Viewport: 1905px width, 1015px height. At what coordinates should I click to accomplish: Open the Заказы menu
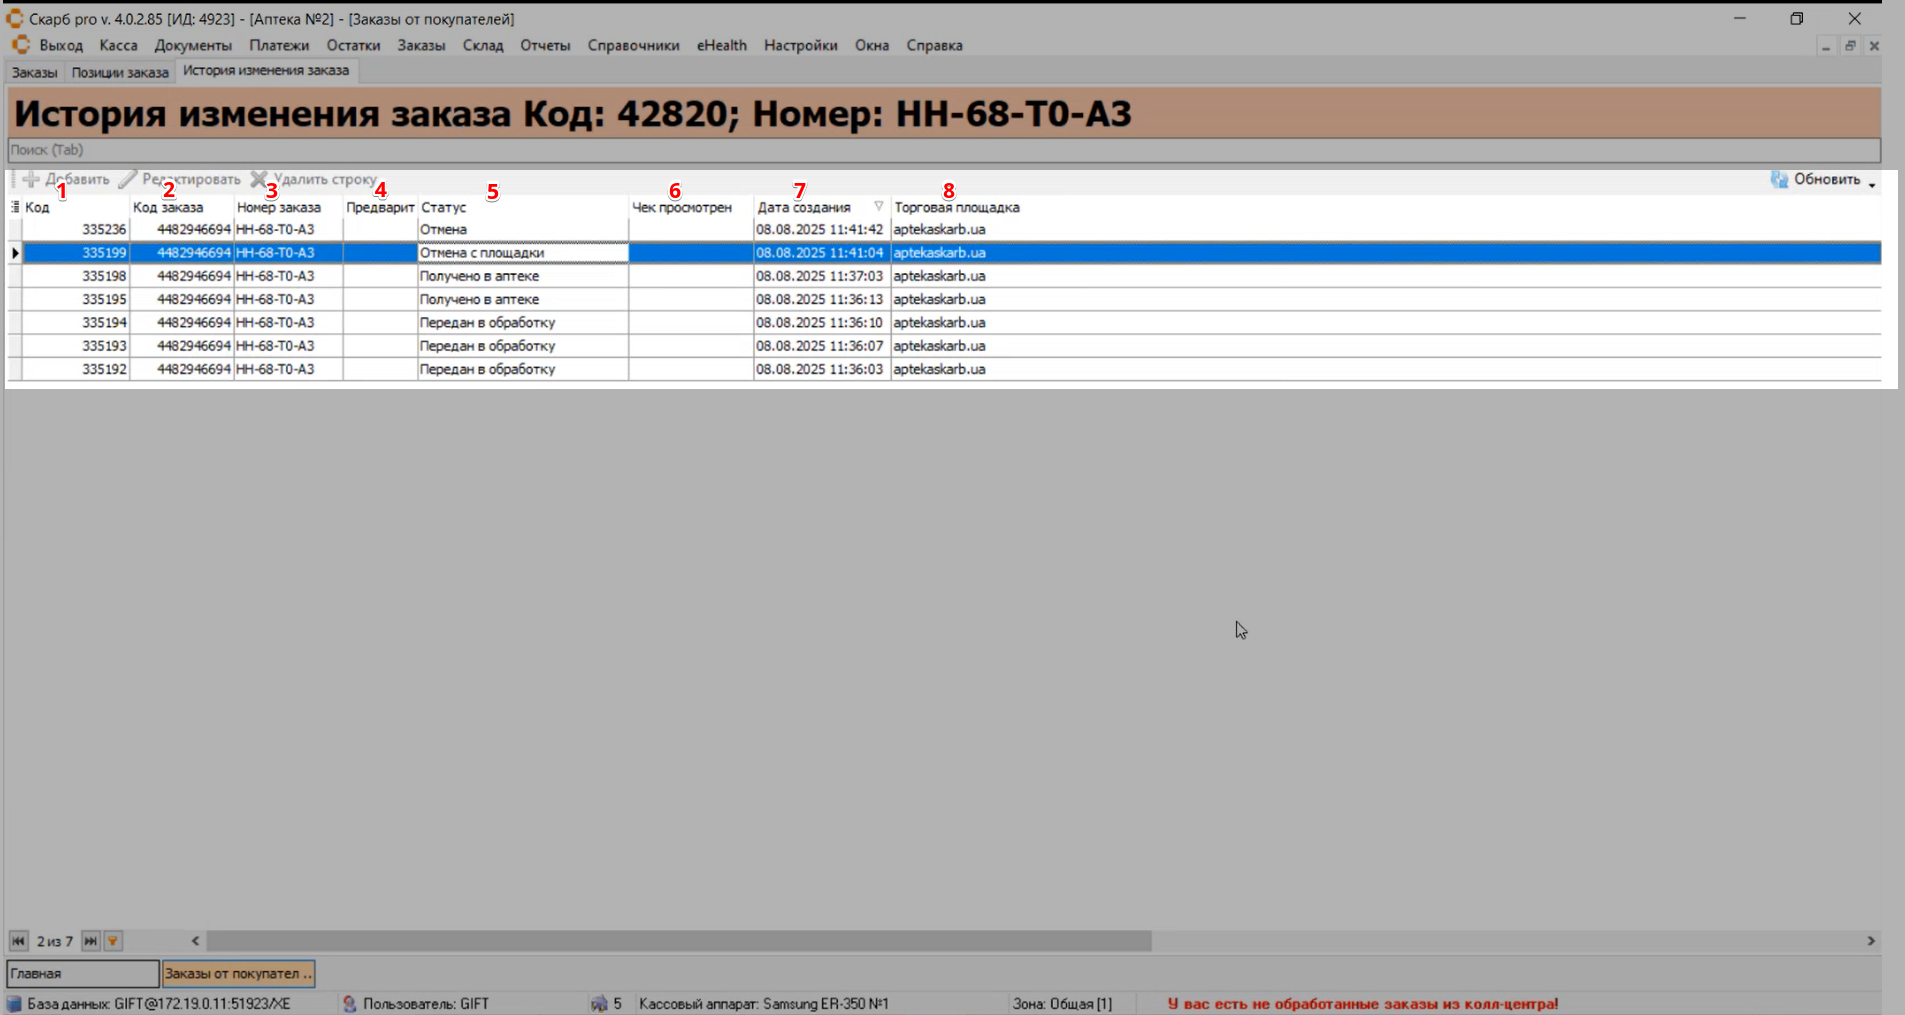point(421,46)
